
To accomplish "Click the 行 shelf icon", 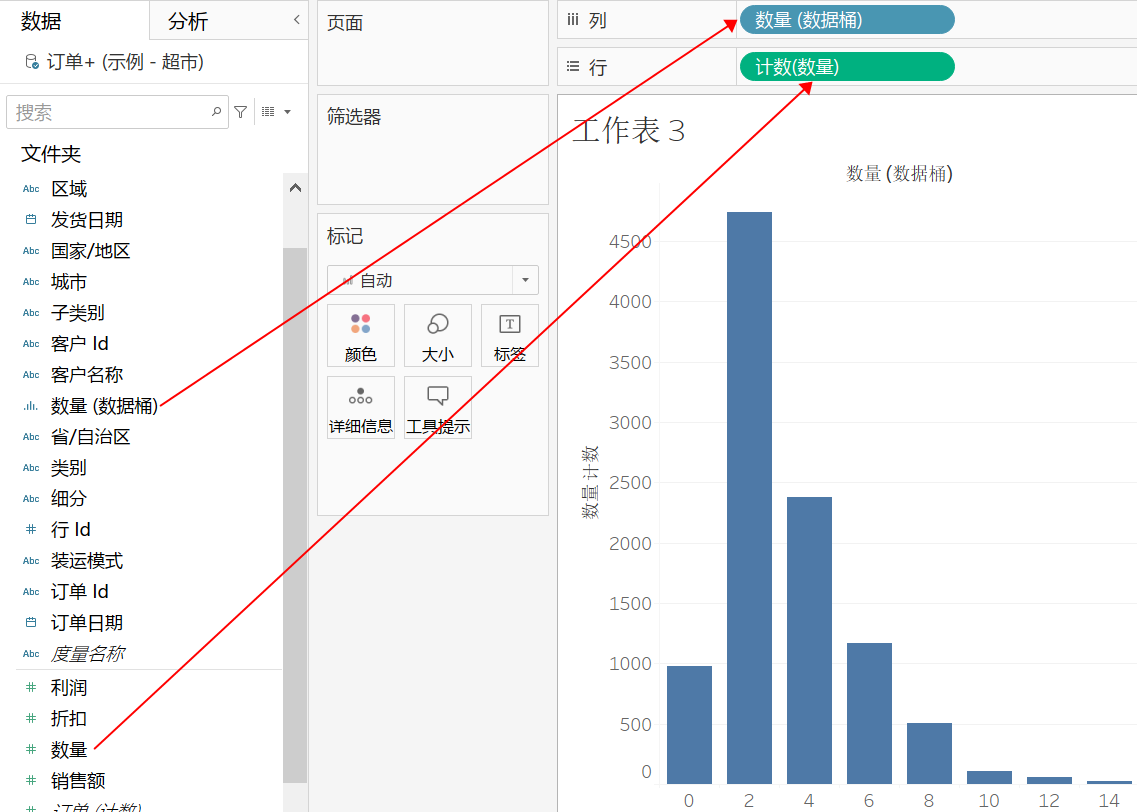I will point(573,67).
